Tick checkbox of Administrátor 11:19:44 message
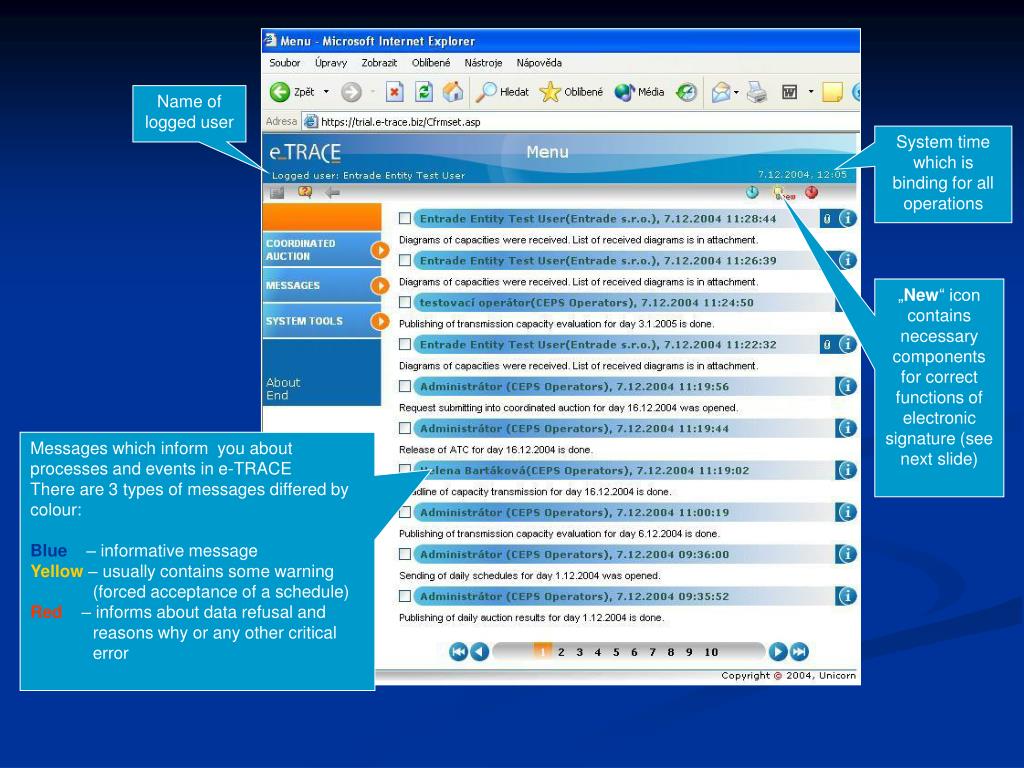The width and height of the screenshot is (1024, 768). click(405, 428)
